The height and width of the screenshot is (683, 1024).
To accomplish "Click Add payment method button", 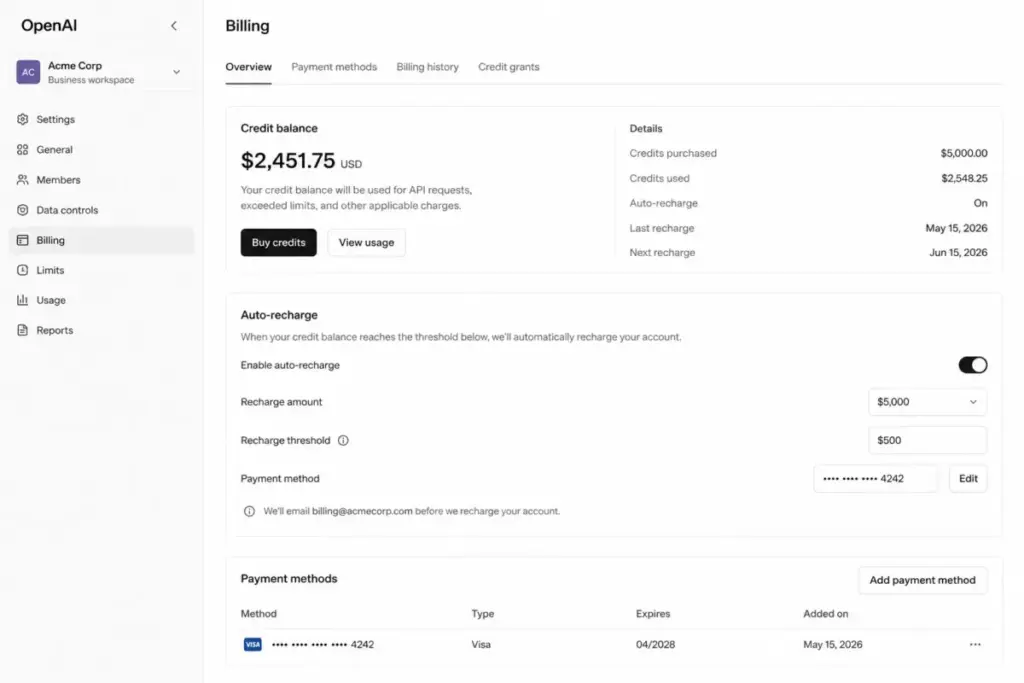I will tap(922, 580).
